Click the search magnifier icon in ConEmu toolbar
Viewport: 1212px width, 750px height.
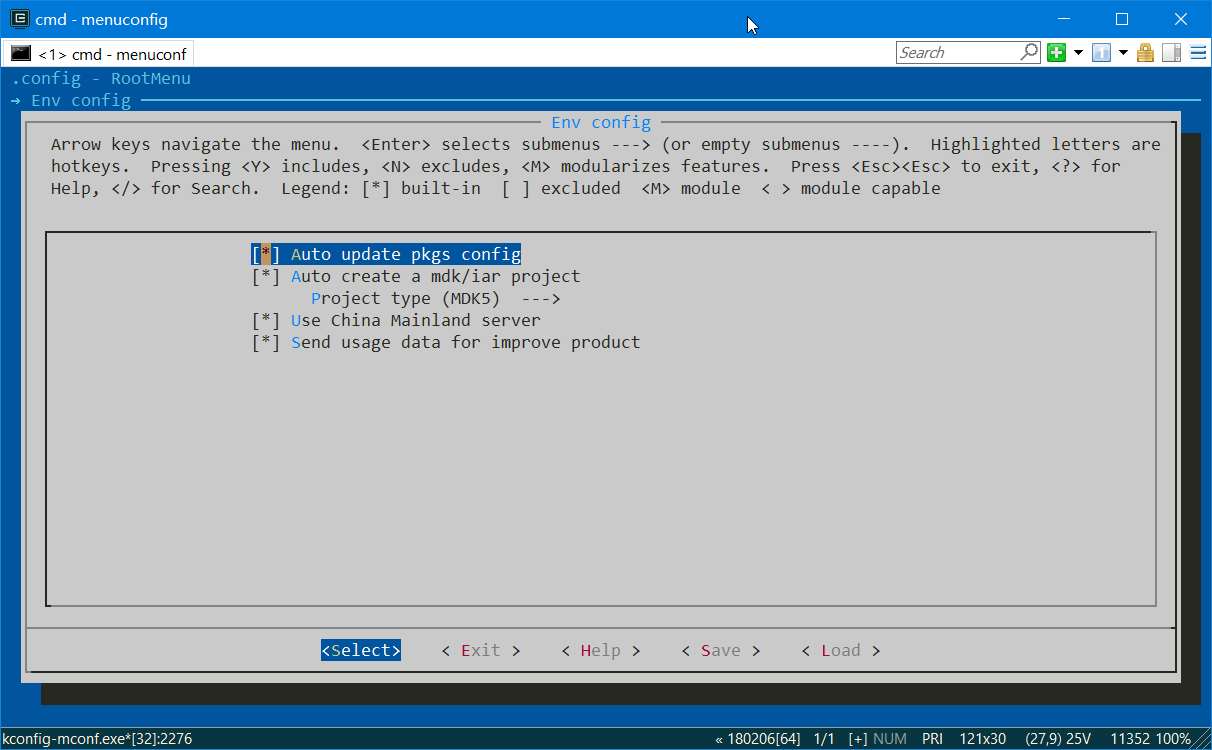click(1029, 51)
